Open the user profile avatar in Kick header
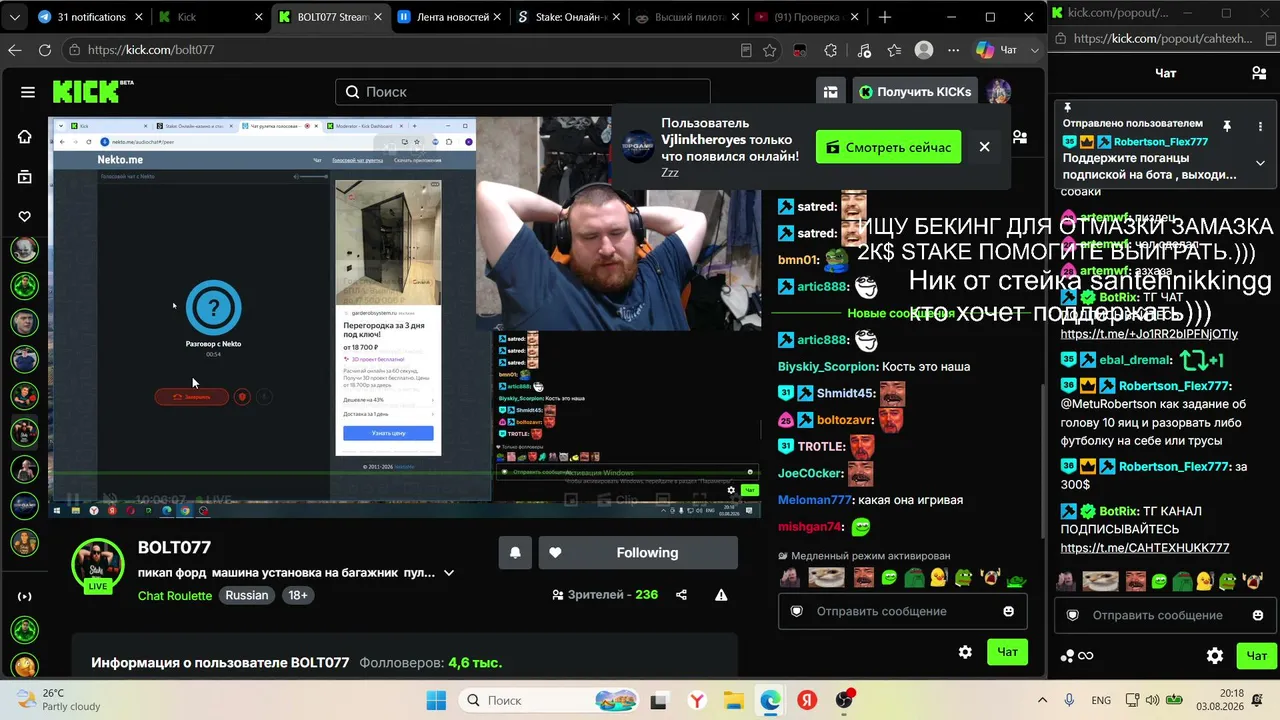This screenshot has width=1280, height=720. (998, 92)
